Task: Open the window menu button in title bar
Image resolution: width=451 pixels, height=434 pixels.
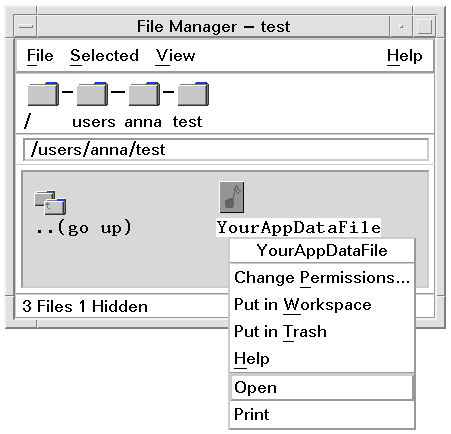Action: (26, 26)
